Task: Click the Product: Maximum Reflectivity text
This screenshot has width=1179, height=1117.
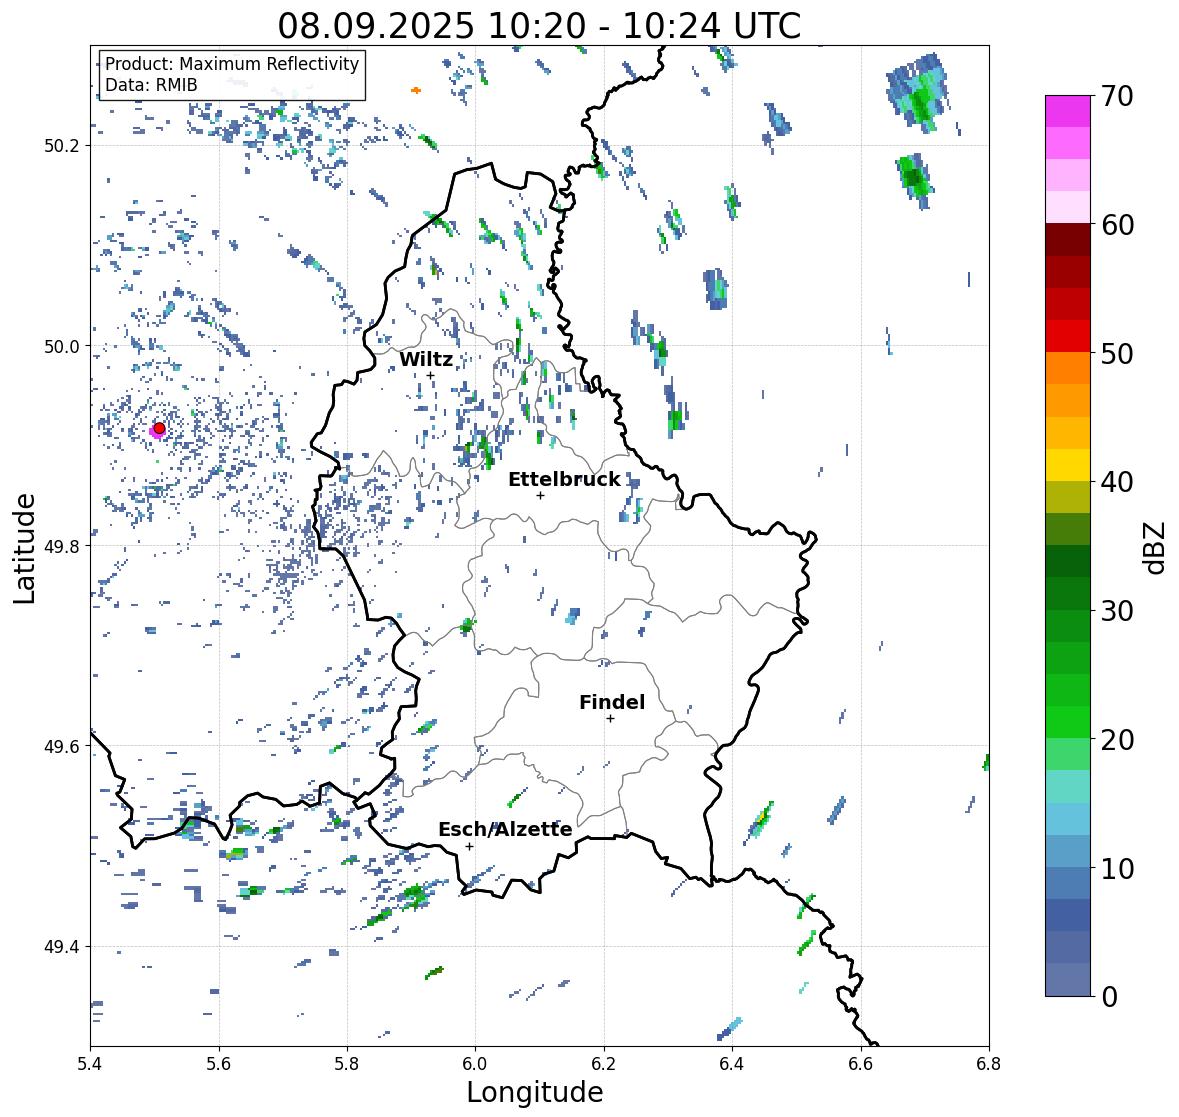Action: [232, 64]
